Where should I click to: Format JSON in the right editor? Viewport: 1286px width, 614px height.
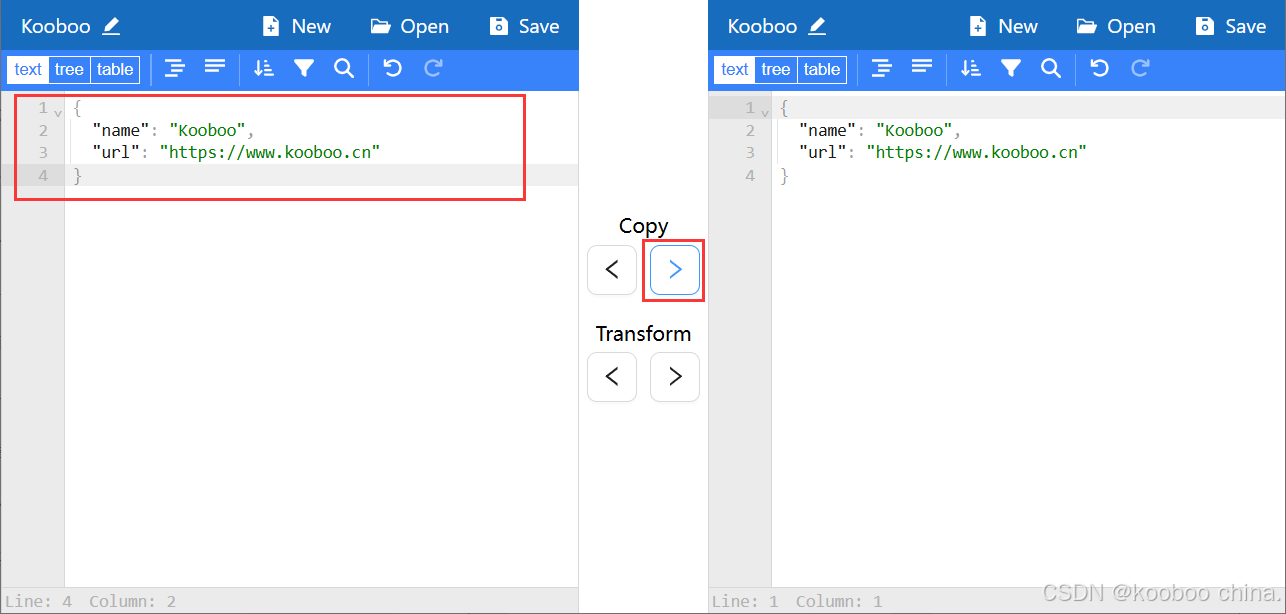[882, 68]
